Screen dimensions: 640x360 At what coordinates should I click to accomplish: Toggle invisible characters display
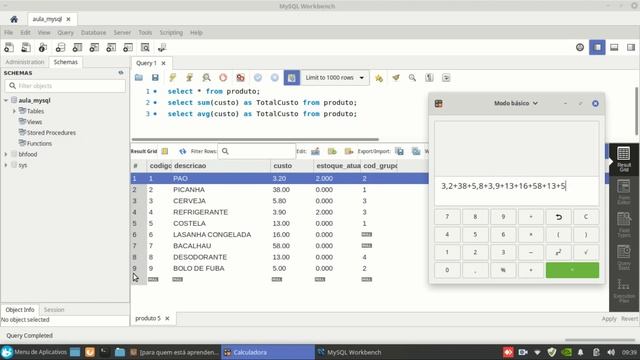[x=429, y=78]
